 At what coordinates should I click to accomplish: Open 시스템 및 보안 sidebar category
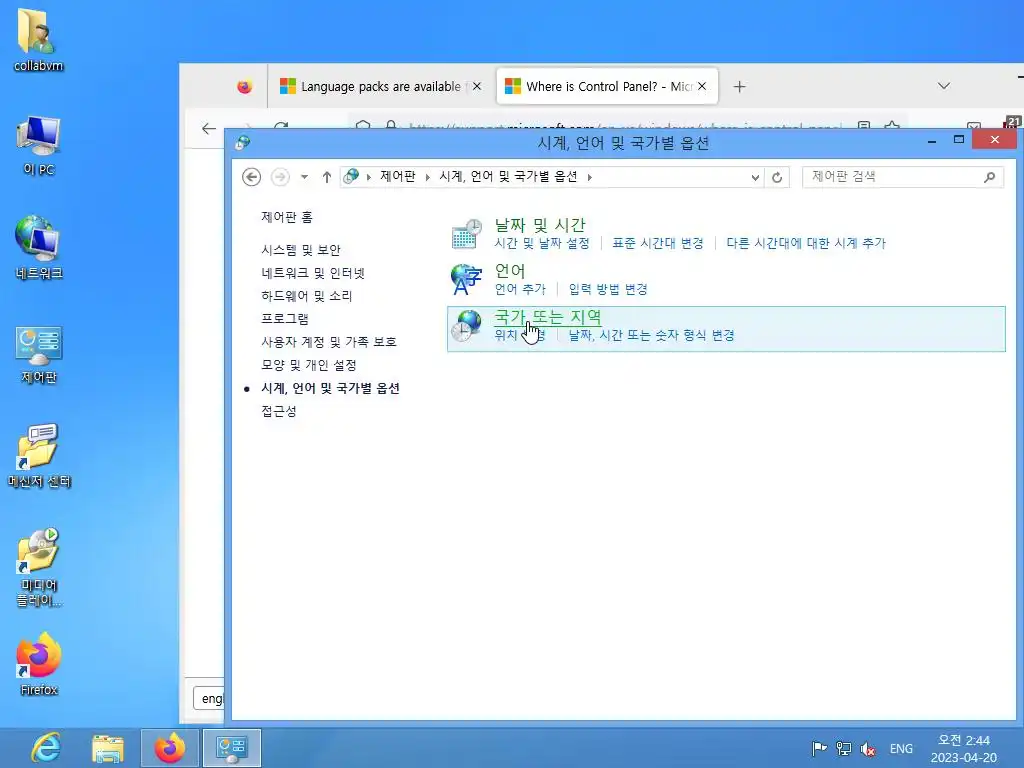click(300, 250)
